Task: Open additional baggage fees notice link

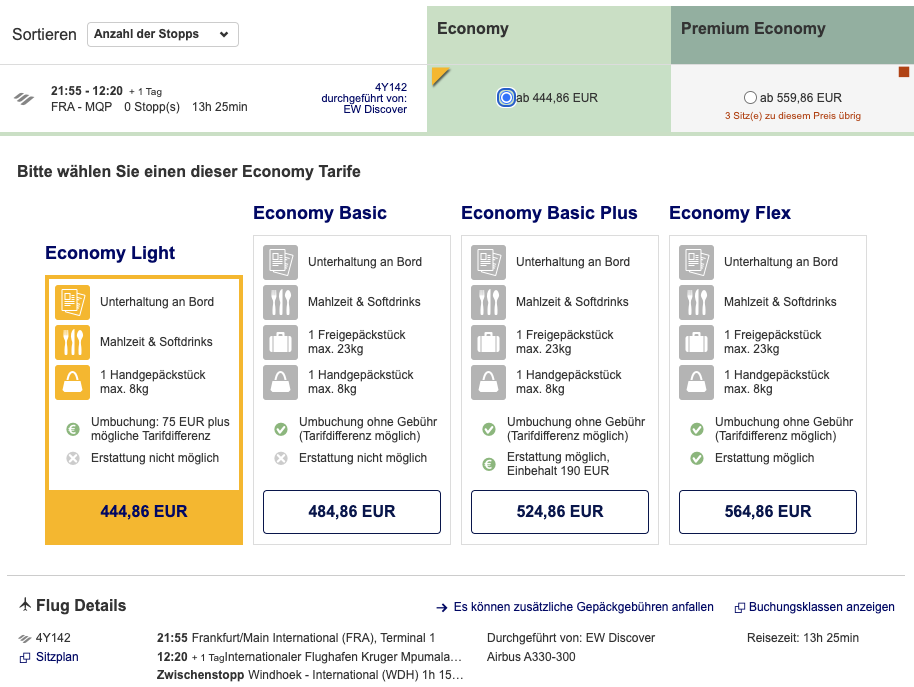Action: click(x=575, y=607)
